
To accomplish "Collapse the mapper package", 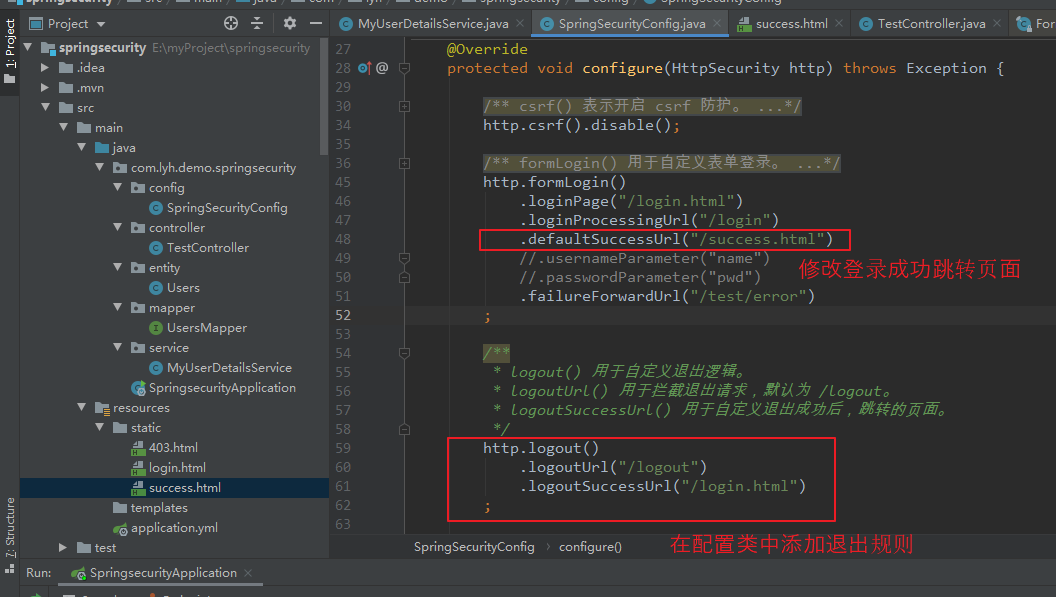I will (x=118, y=307).
